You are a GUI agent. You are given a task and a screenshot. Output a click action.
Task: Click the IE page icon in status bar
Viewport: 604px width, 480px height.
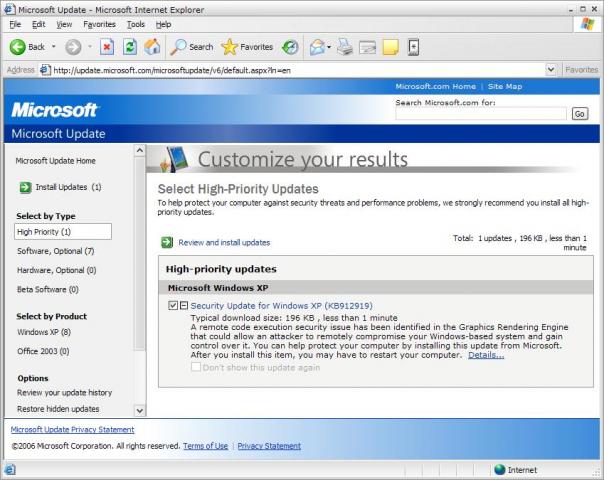click(10, 470)
